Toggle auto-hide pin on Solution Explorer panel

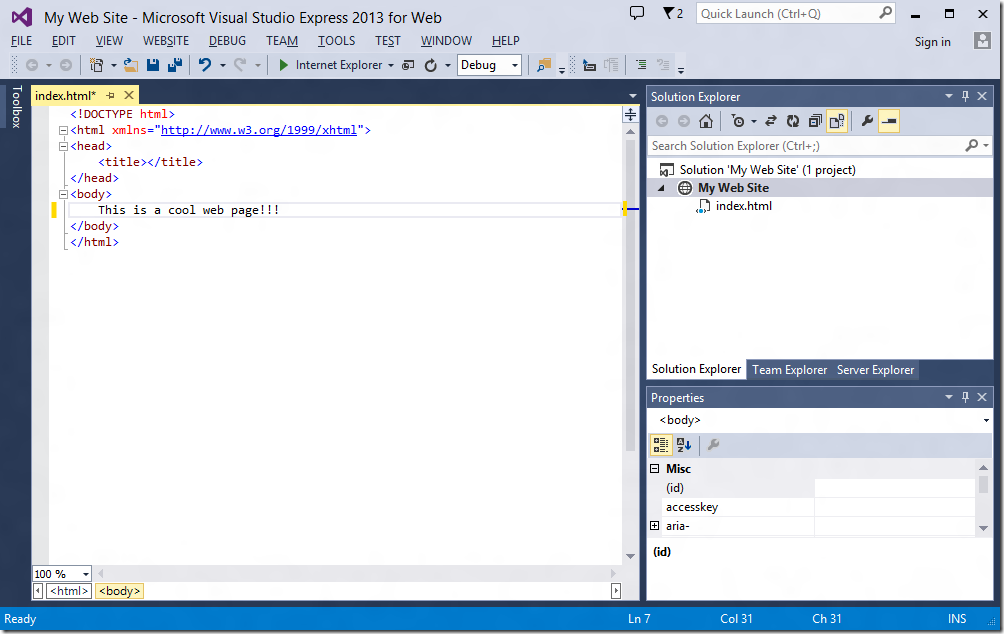click(966, 96)
